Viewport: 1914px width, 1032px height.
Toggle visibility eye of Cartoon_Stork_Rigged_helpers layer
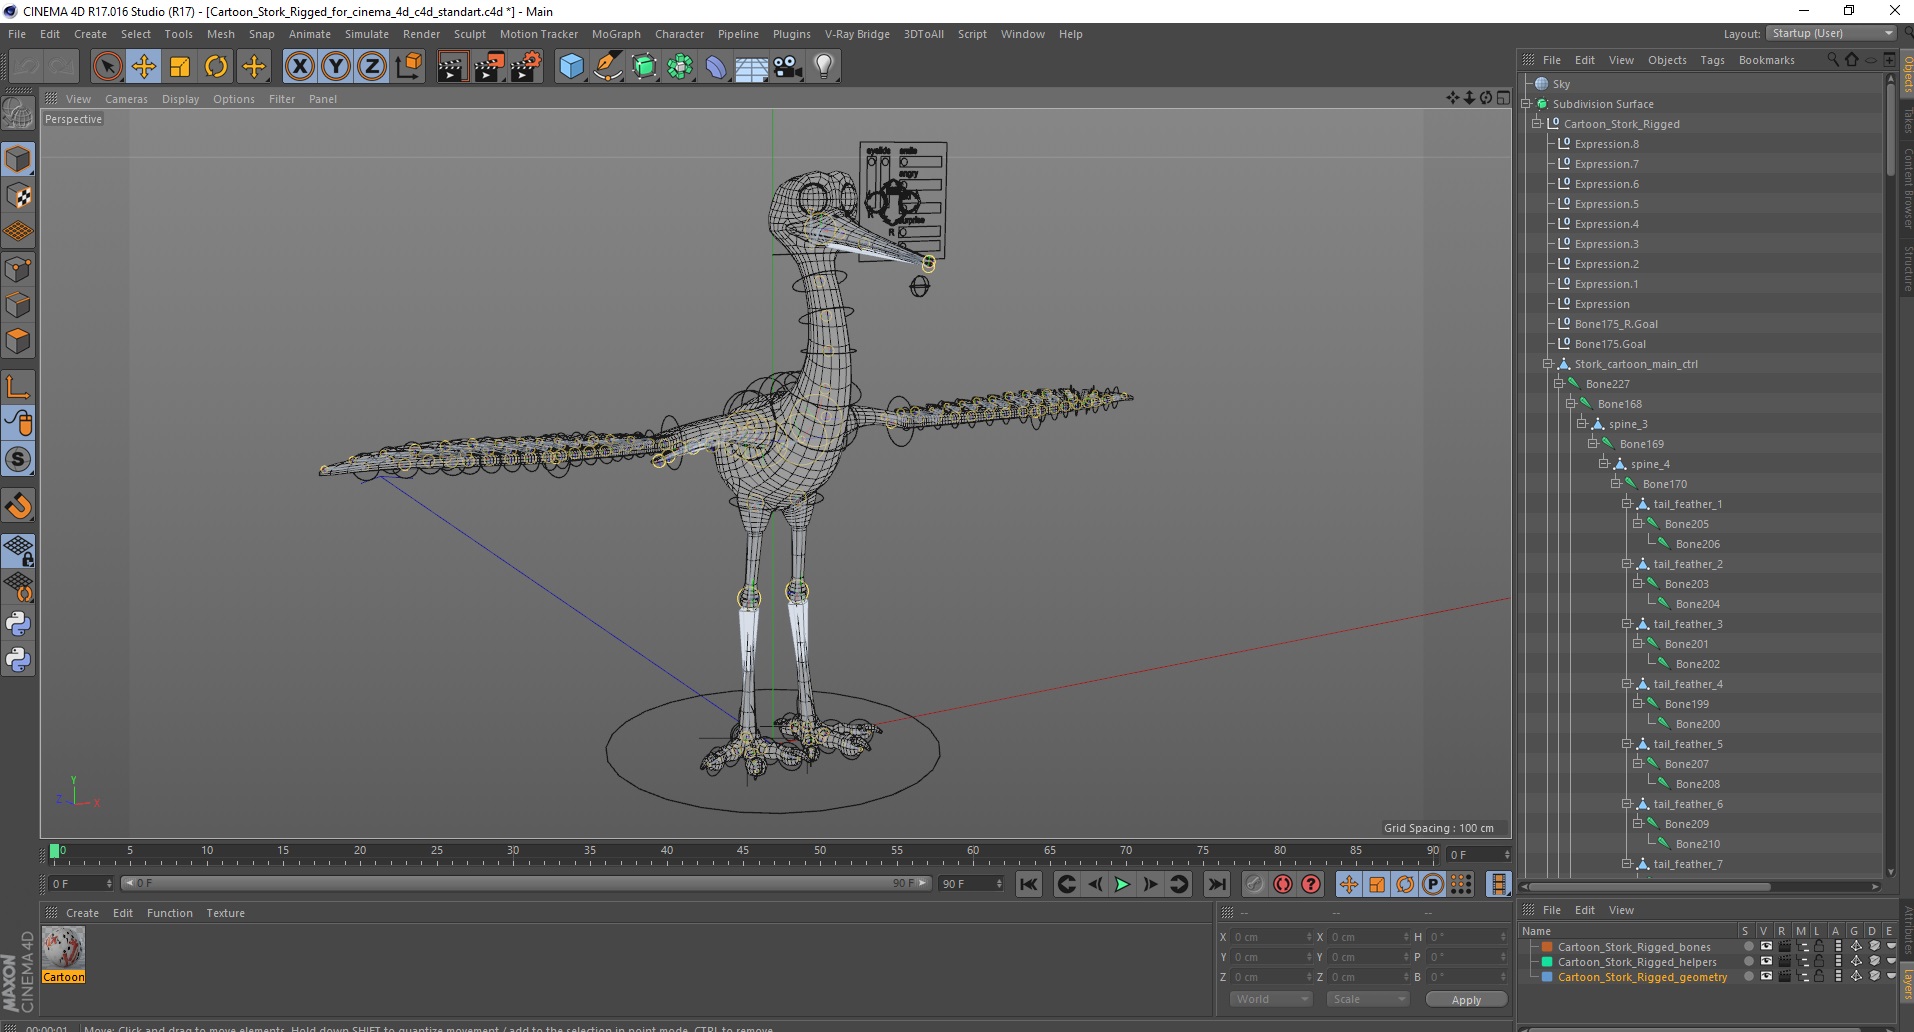pyautogui.click(x=1766, y=961)
